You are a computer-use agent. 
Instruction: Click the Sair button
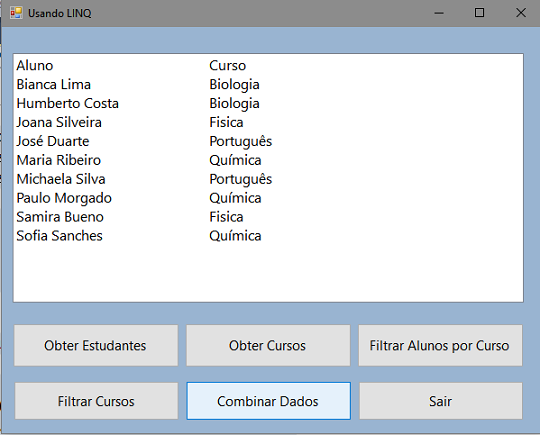441,401
